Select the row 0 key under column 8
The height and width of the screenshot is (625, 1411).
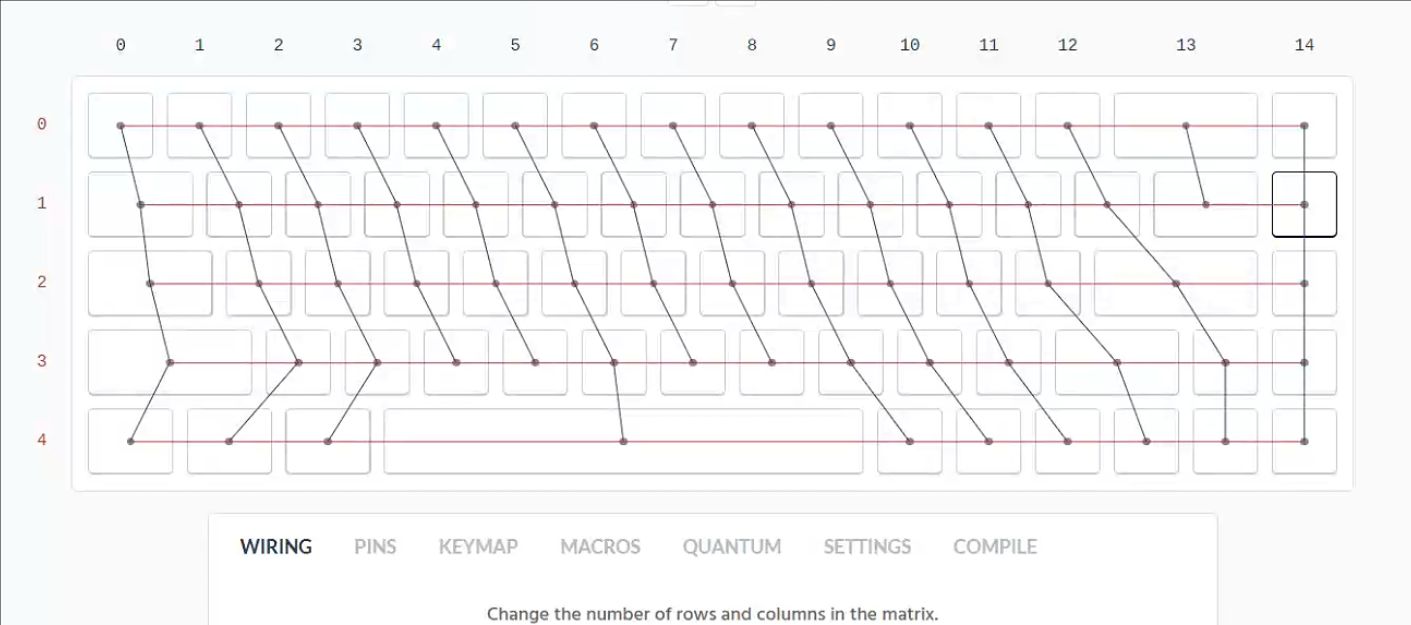coord(752,125)
